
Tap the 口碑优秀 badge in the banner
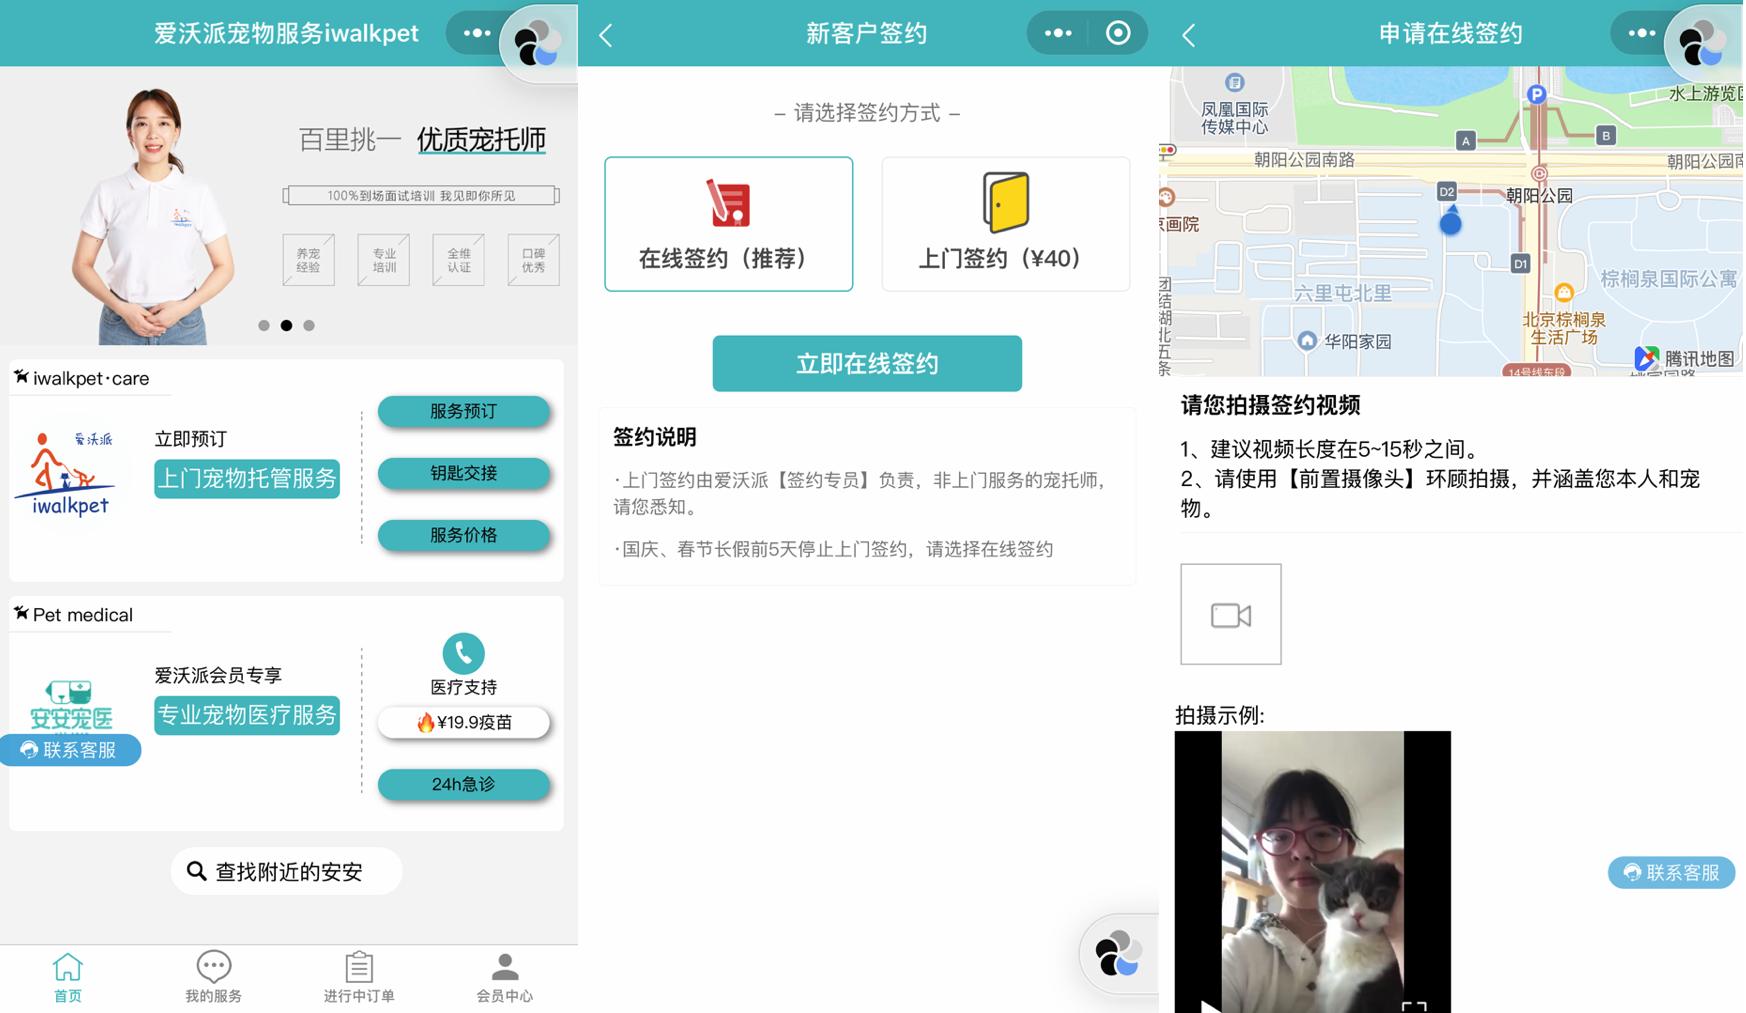pyautogui.click(x=533, y=260)
